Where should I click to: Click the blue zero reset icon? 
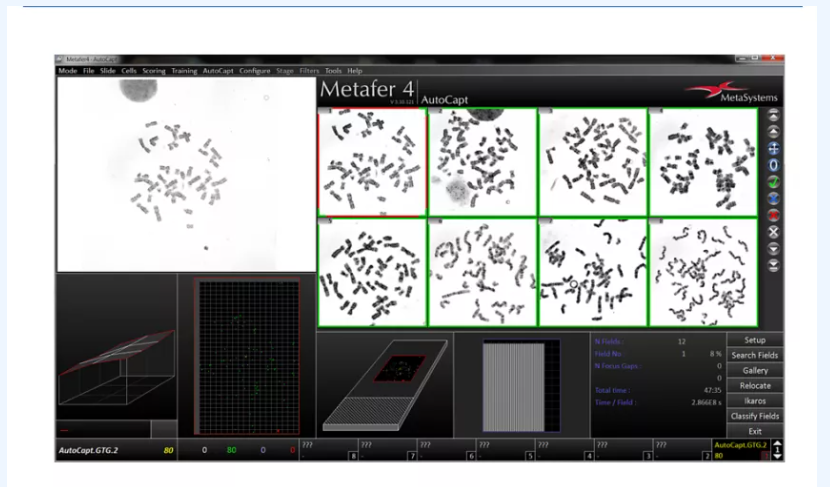point(773,165)
